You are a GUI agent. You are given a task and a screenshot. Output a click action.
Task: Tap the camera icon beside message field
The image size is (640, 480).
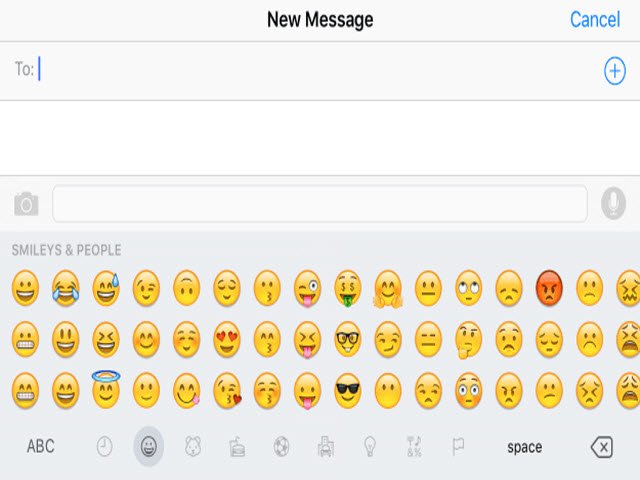(26, 204)
